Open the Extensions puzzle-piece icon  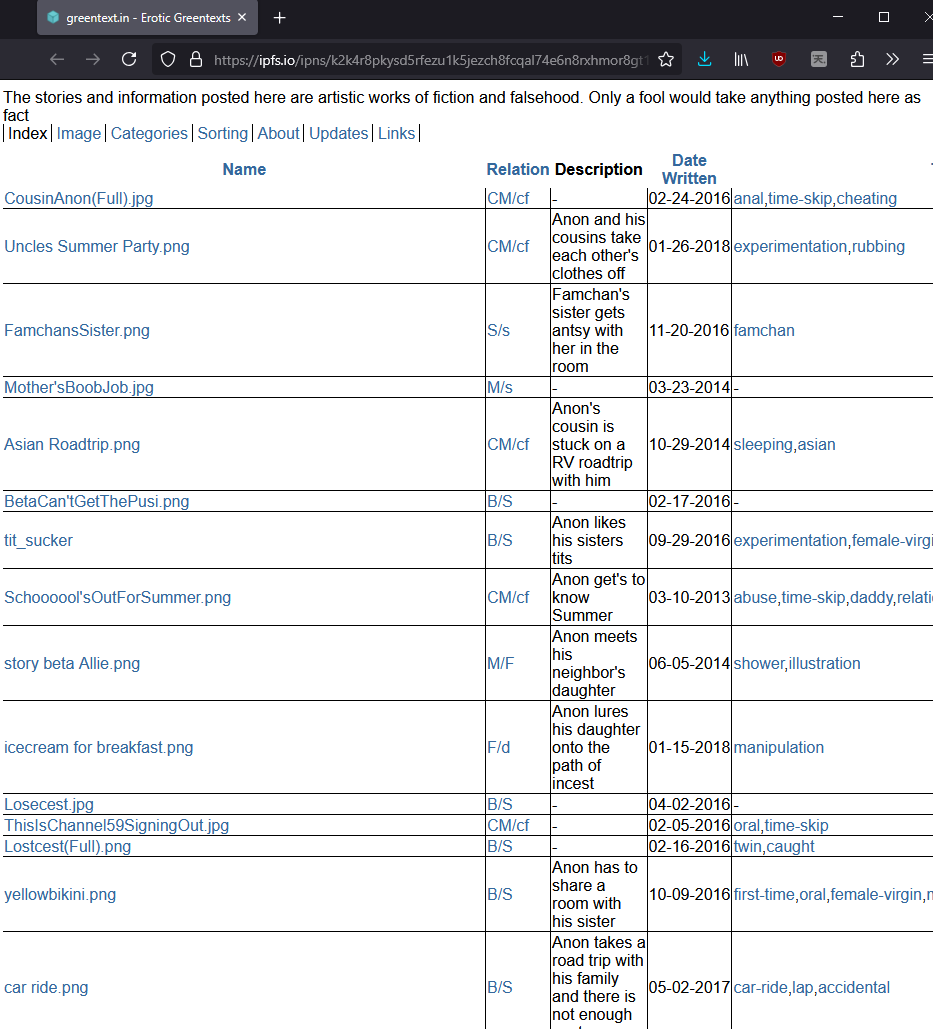[x=857, y=60]
